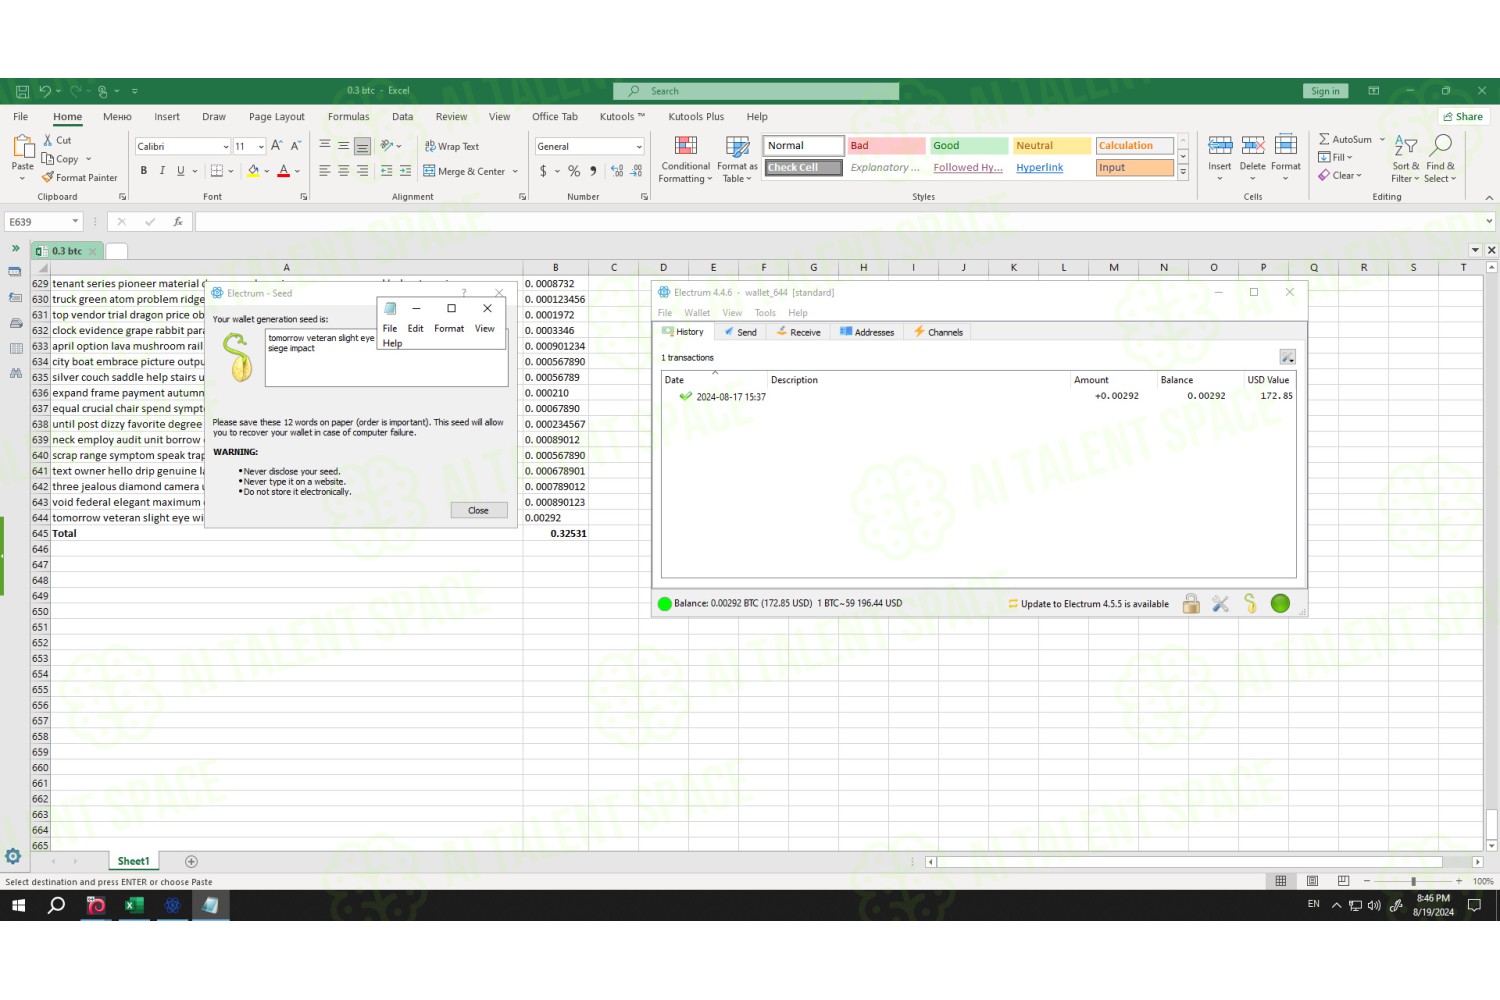1500x1000 pixels.
Task: Click the Delete cells icon
Action: (x=1253, y=146)
